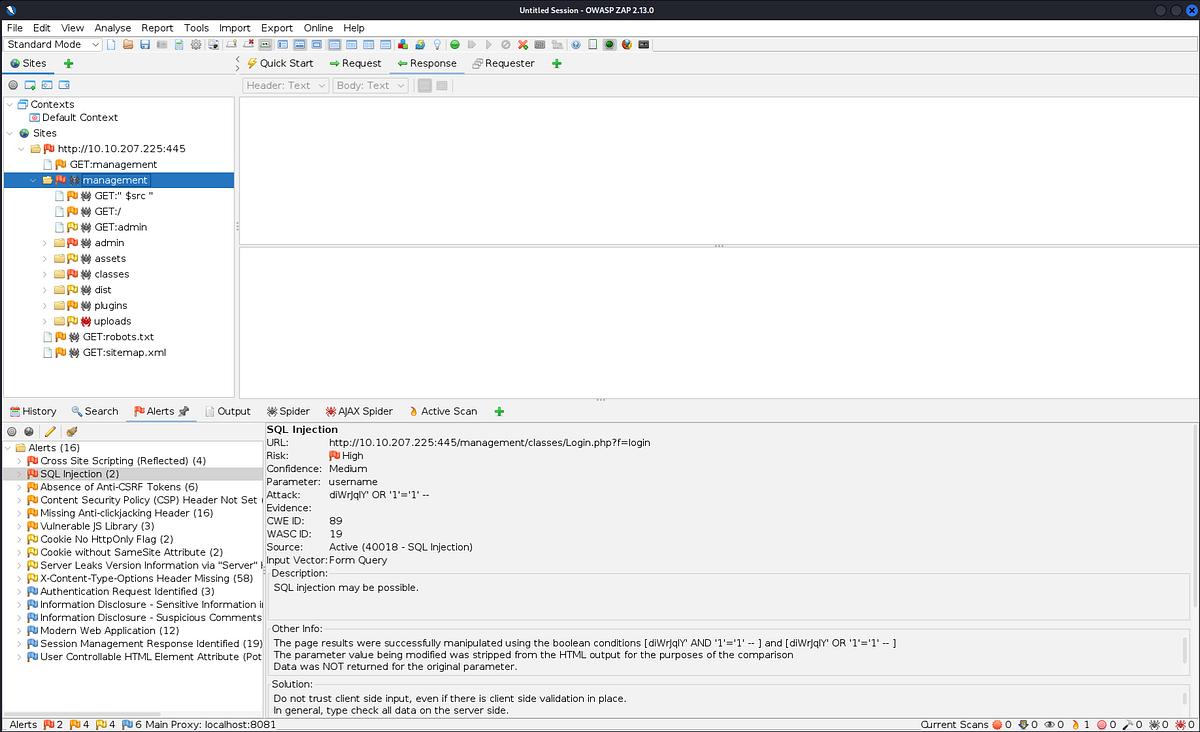Open the History tab
1200x732 pixels.
coord(33,411)
